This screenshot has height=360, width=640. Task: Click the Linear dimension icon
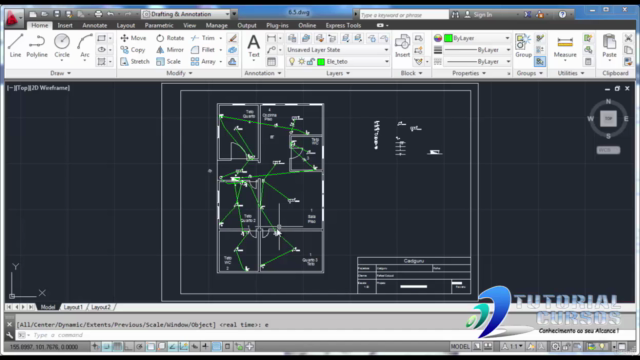[271, 38]
